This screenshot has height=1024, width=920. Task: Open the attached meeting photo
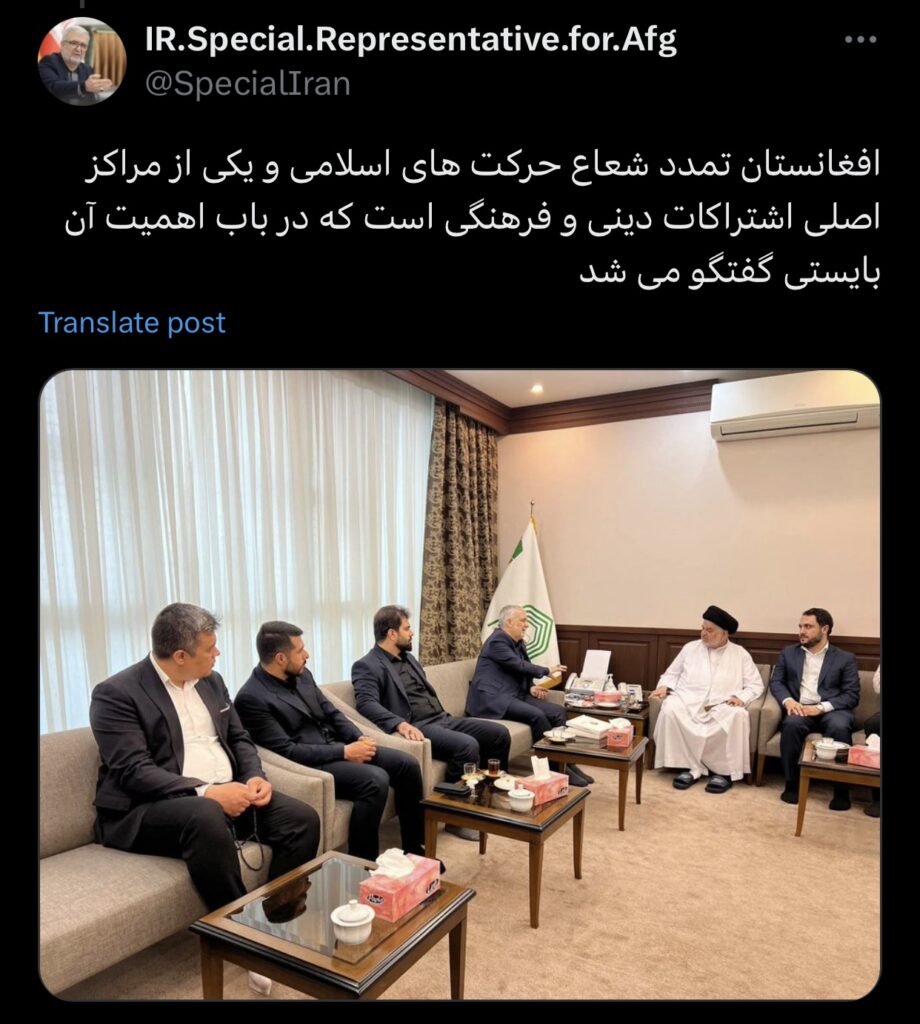click(460, 684)
